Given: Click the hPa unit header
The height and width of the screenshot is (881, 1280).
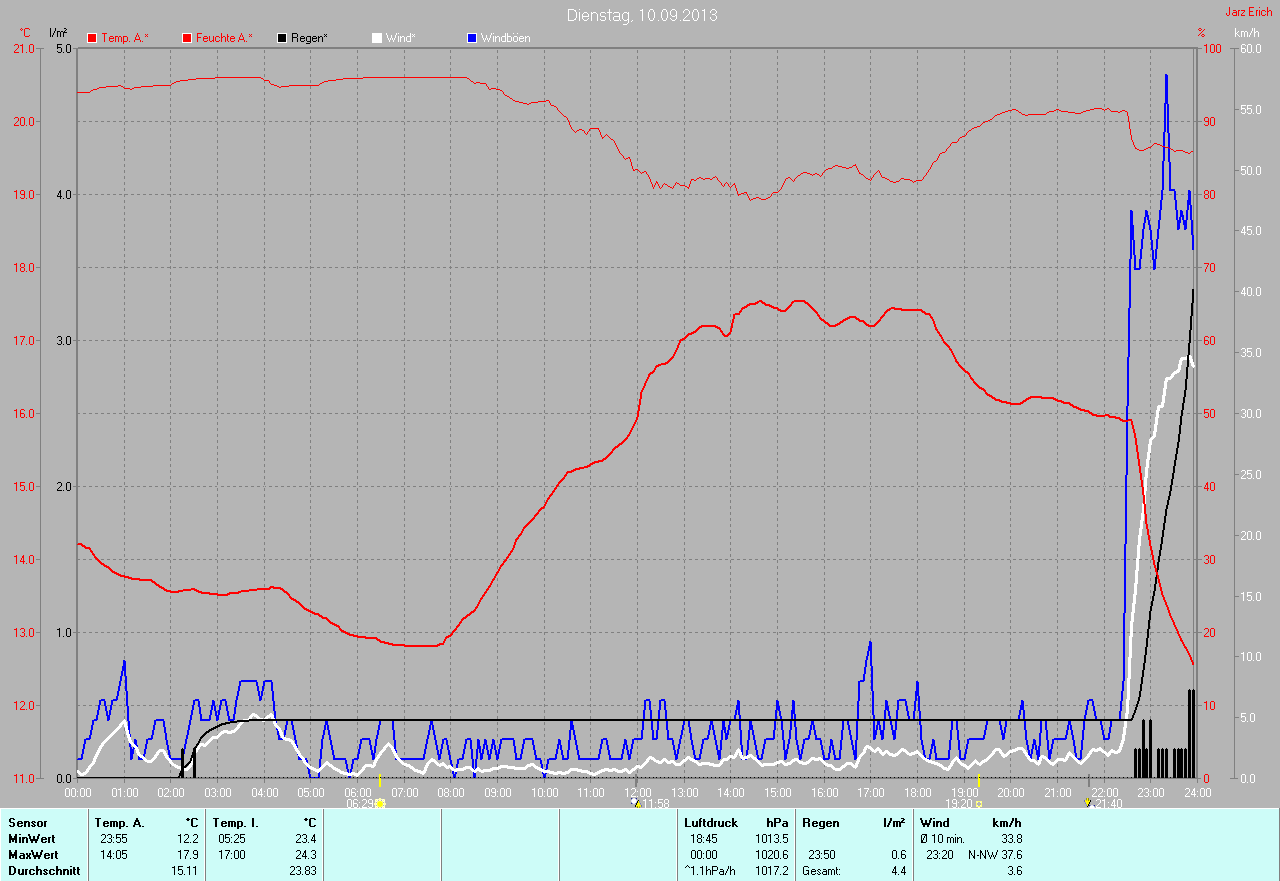Looking at the screenshot, I should (777, 823).
